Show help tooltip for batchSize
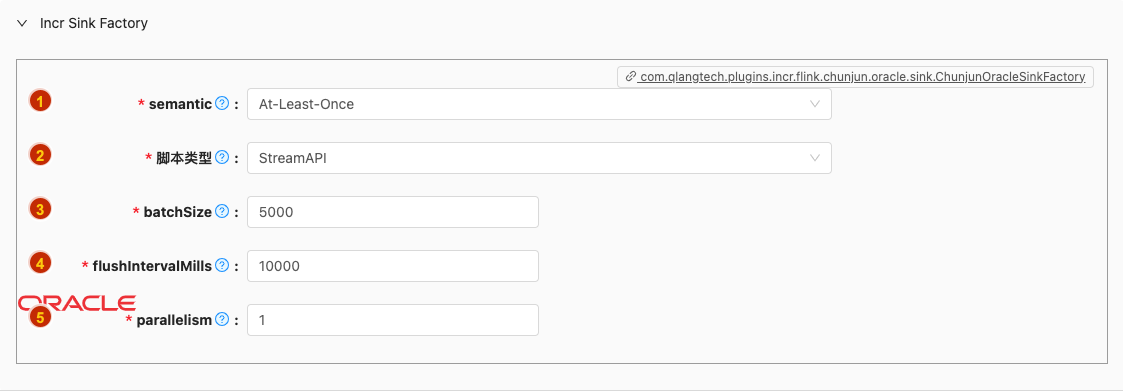Screen dimensions: 1123x391 pyautogui.click(x=222, y=211)
